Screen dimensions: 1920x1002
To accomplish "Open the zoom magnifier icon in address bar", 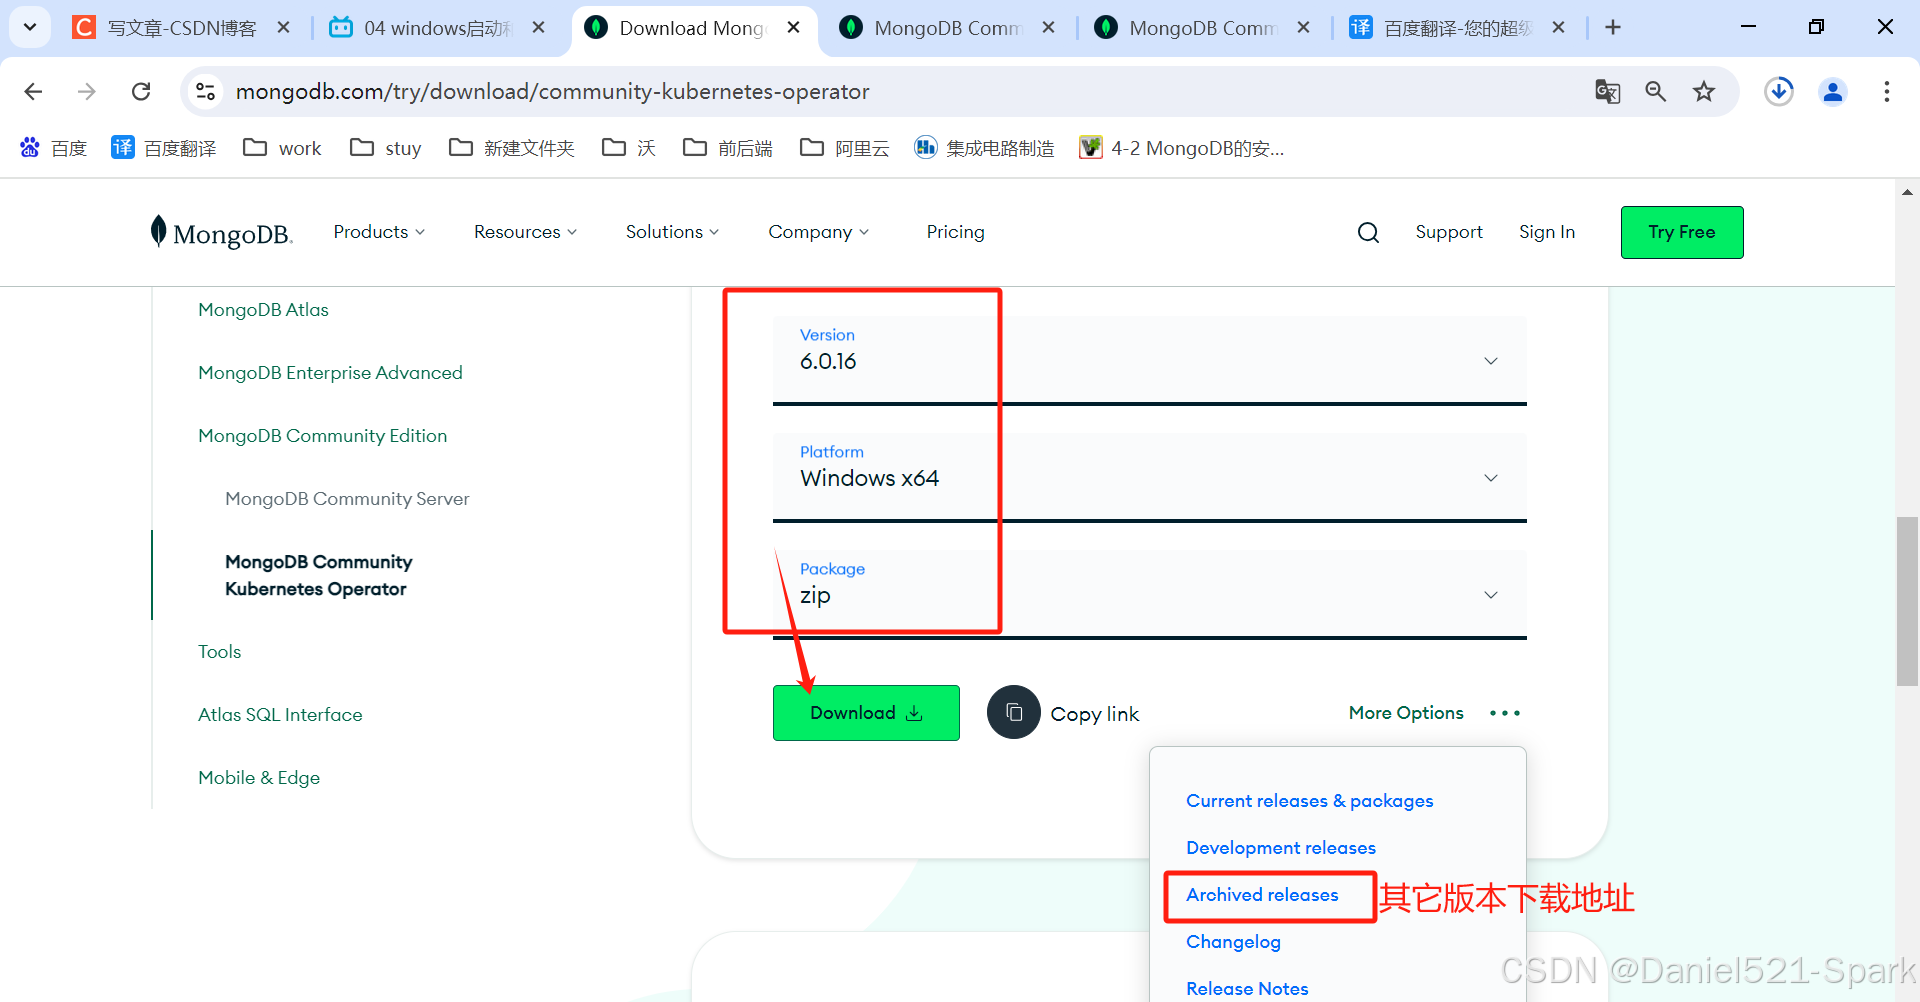I will tap(1656, 92).
